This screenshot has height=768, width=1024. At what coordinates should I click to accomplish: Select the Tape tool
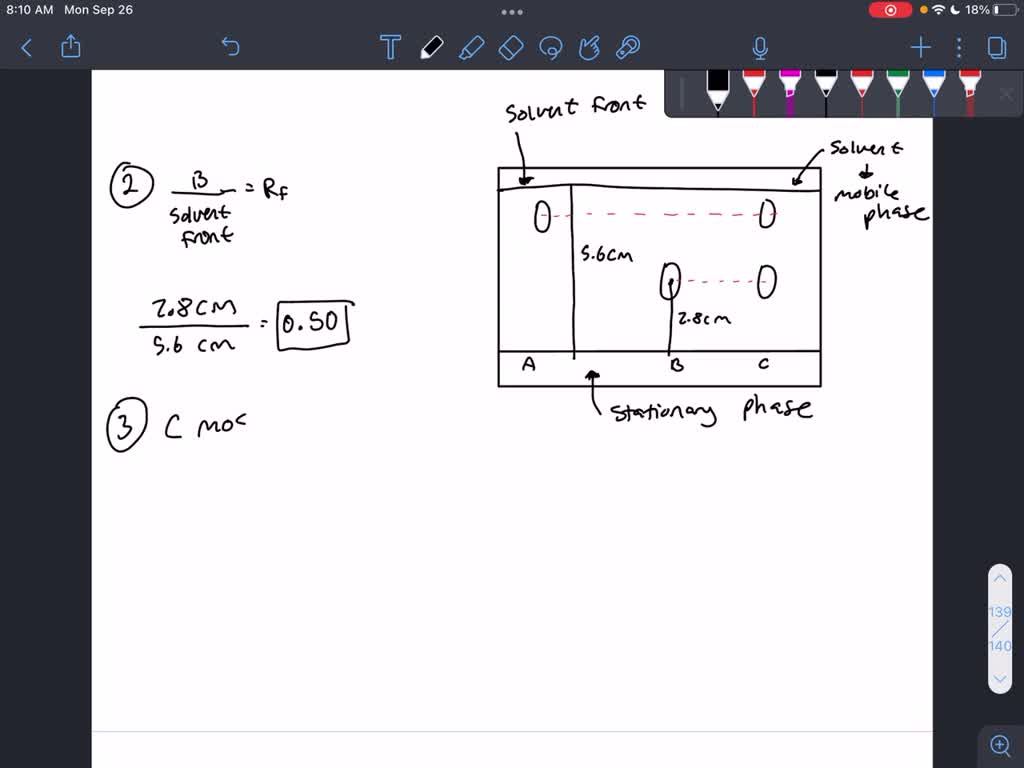[628, 48]
